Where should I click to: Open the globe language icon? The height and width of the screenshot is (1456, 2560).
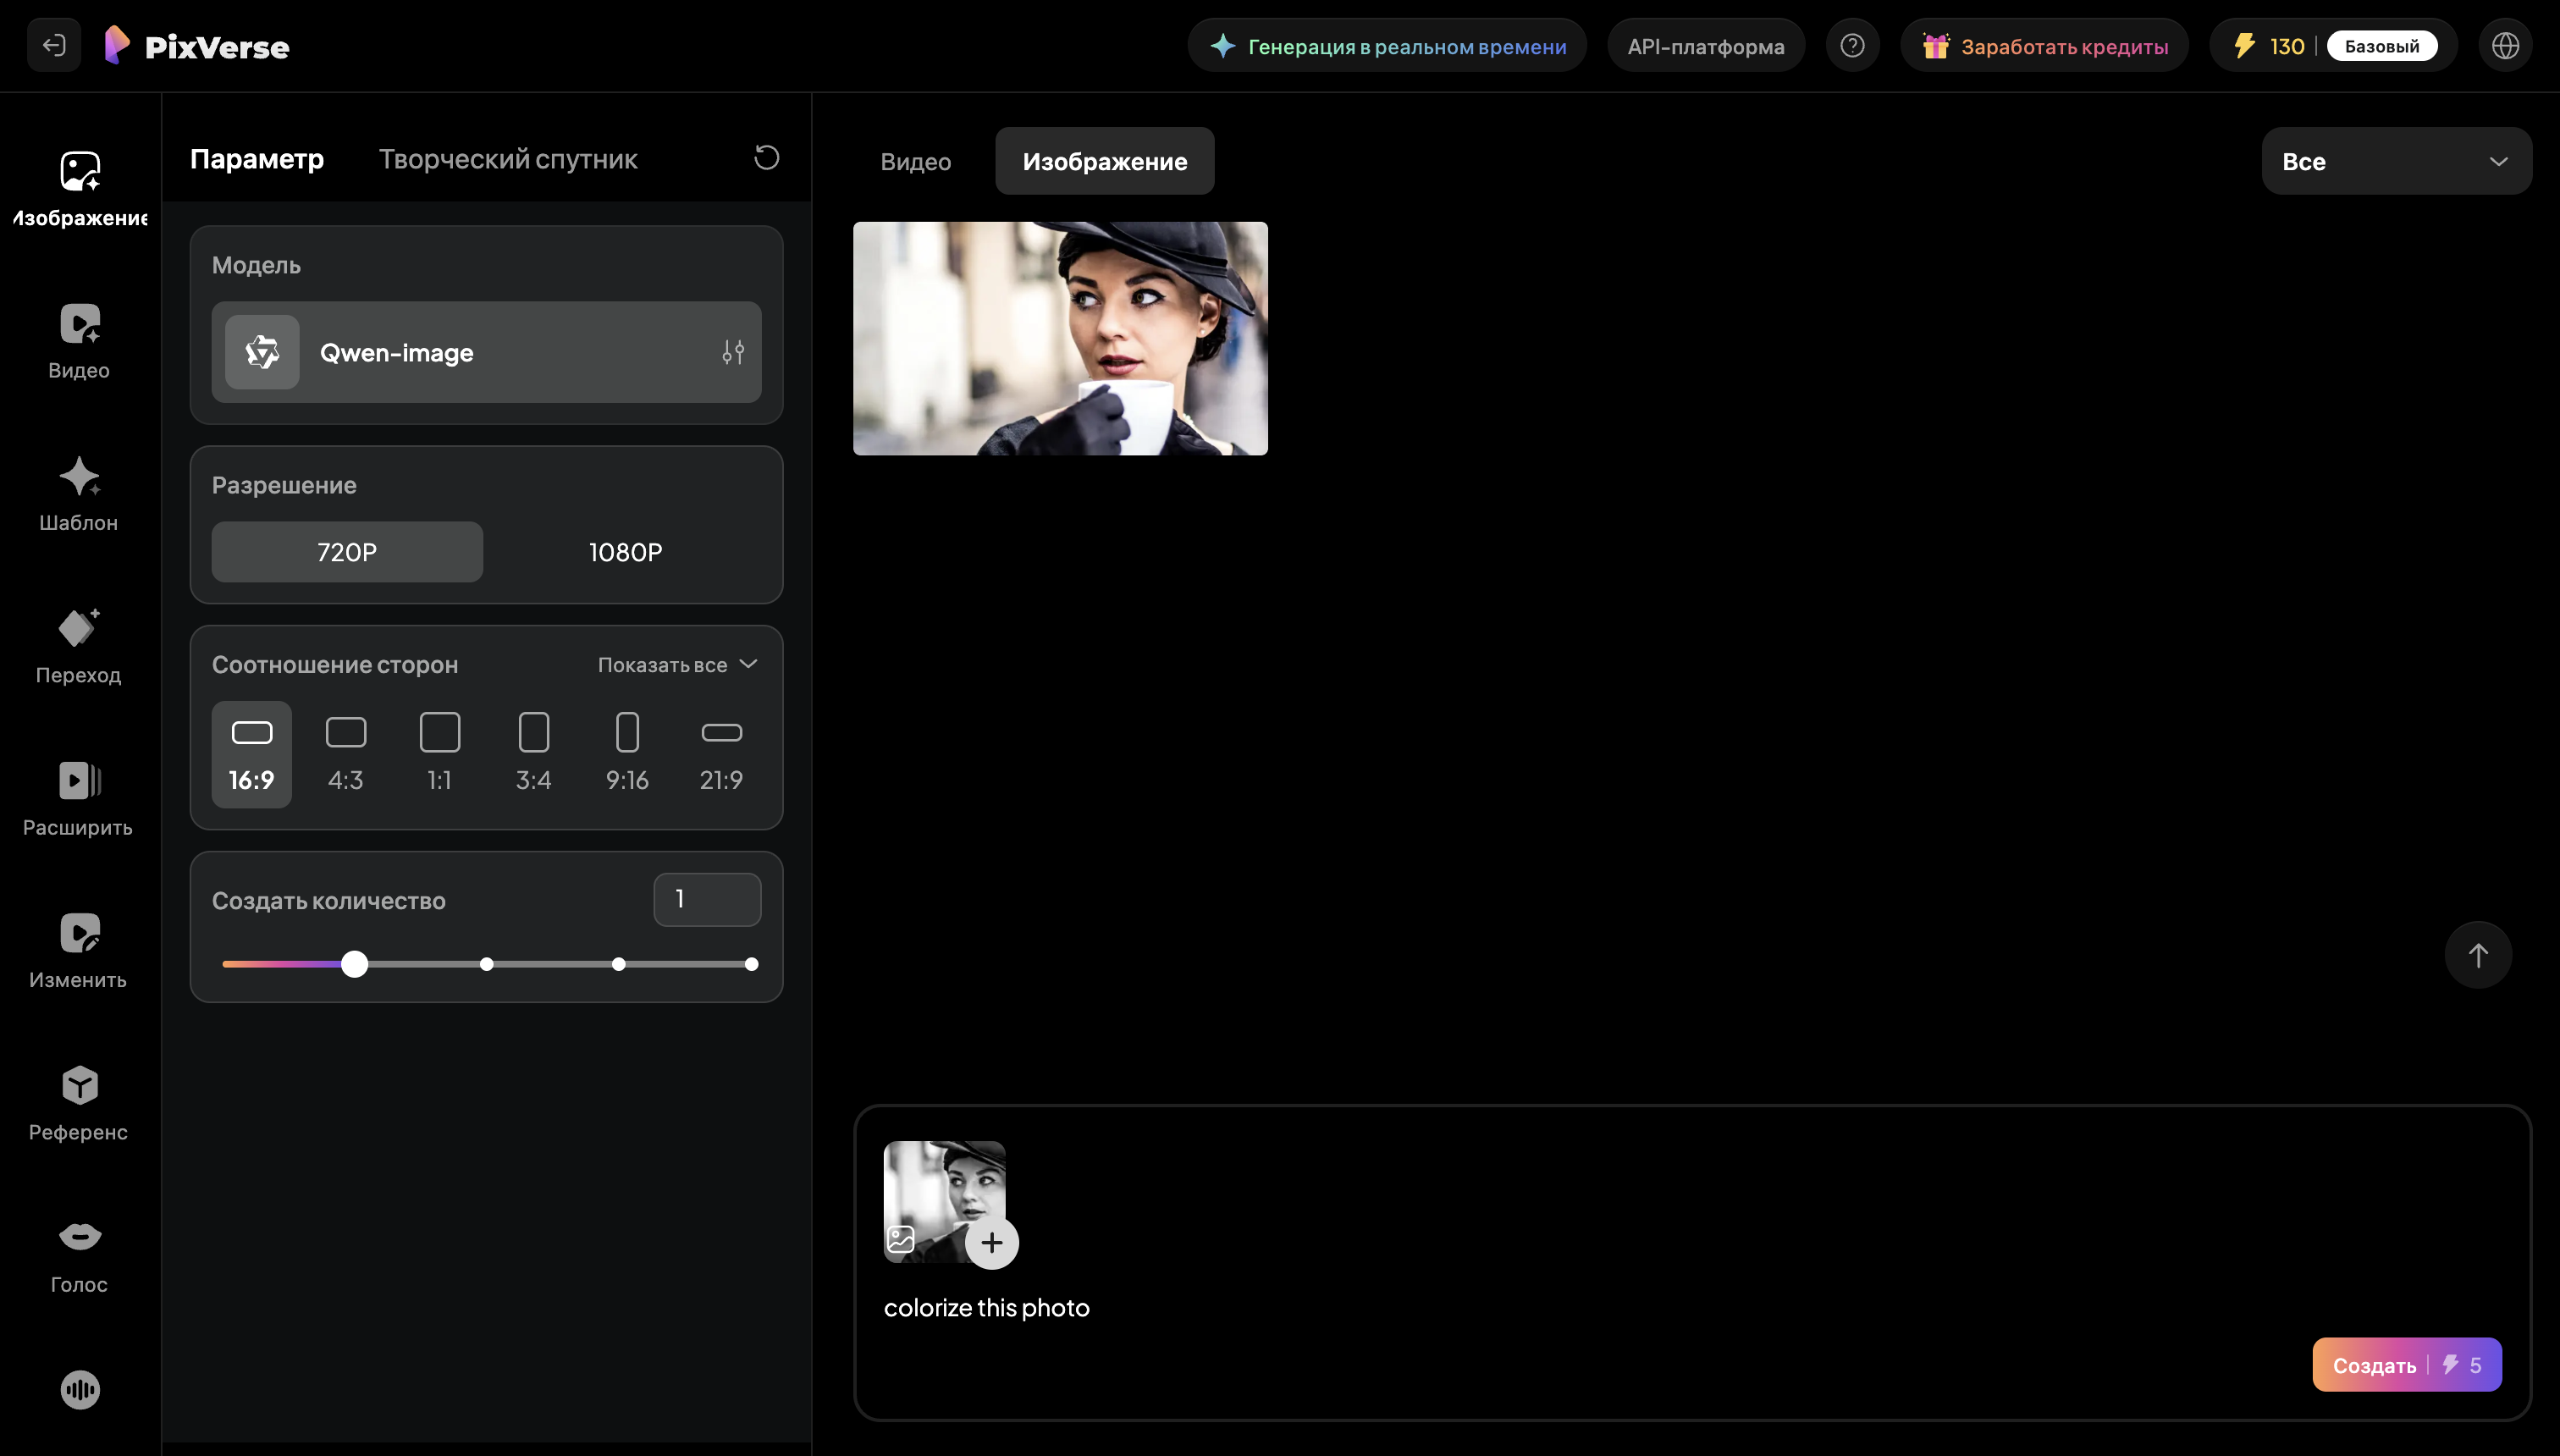coord(2505,46)
